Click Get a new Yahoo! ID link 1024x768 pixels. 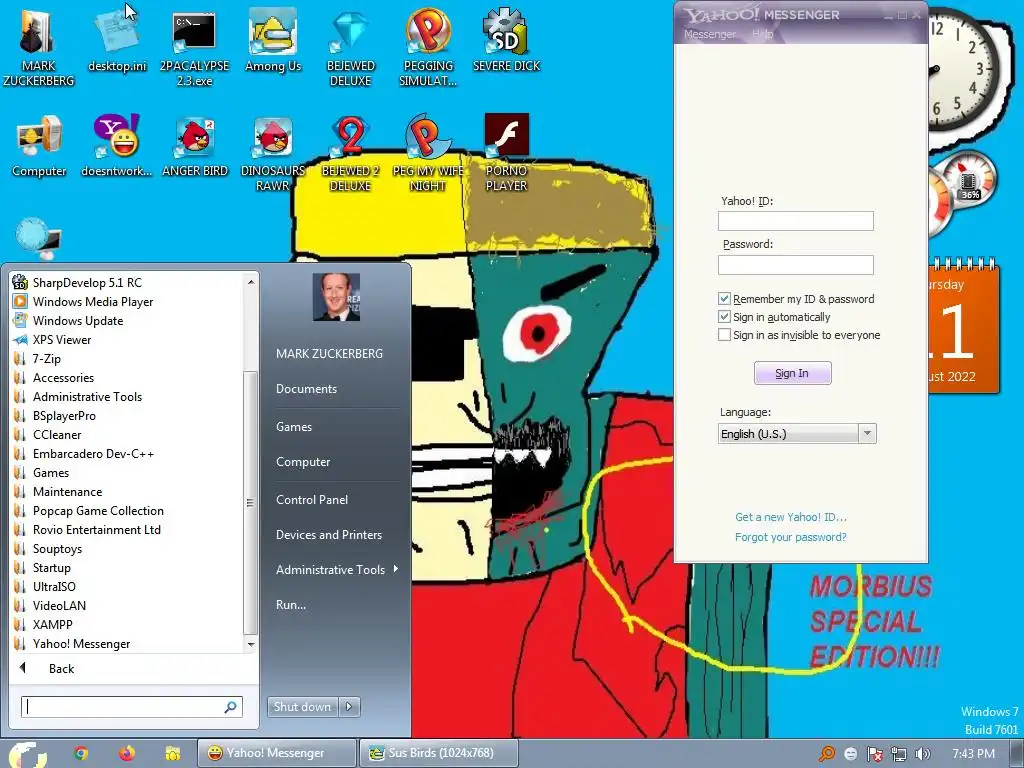791,517
